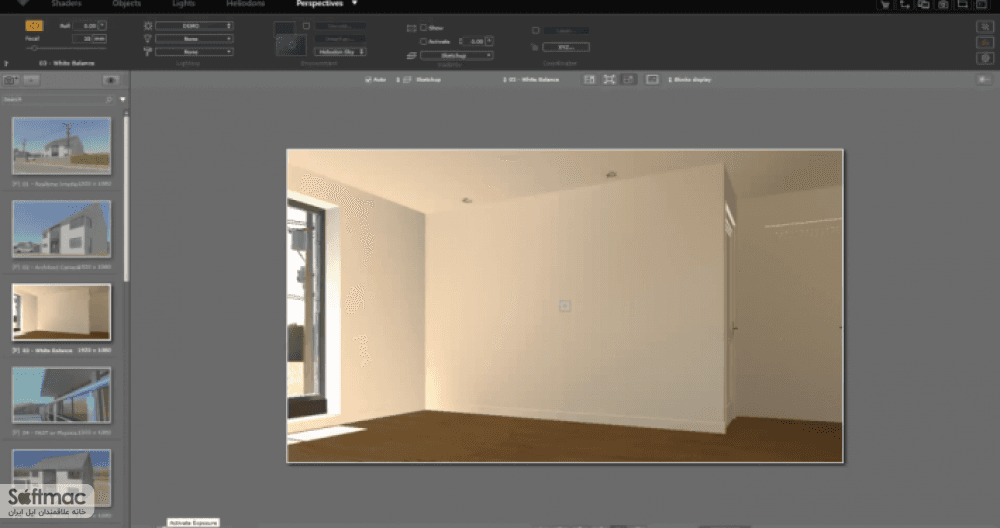Screen dimensions: 1000x528
Task: Adjust the Focal length slider handle
Action: 34,48
